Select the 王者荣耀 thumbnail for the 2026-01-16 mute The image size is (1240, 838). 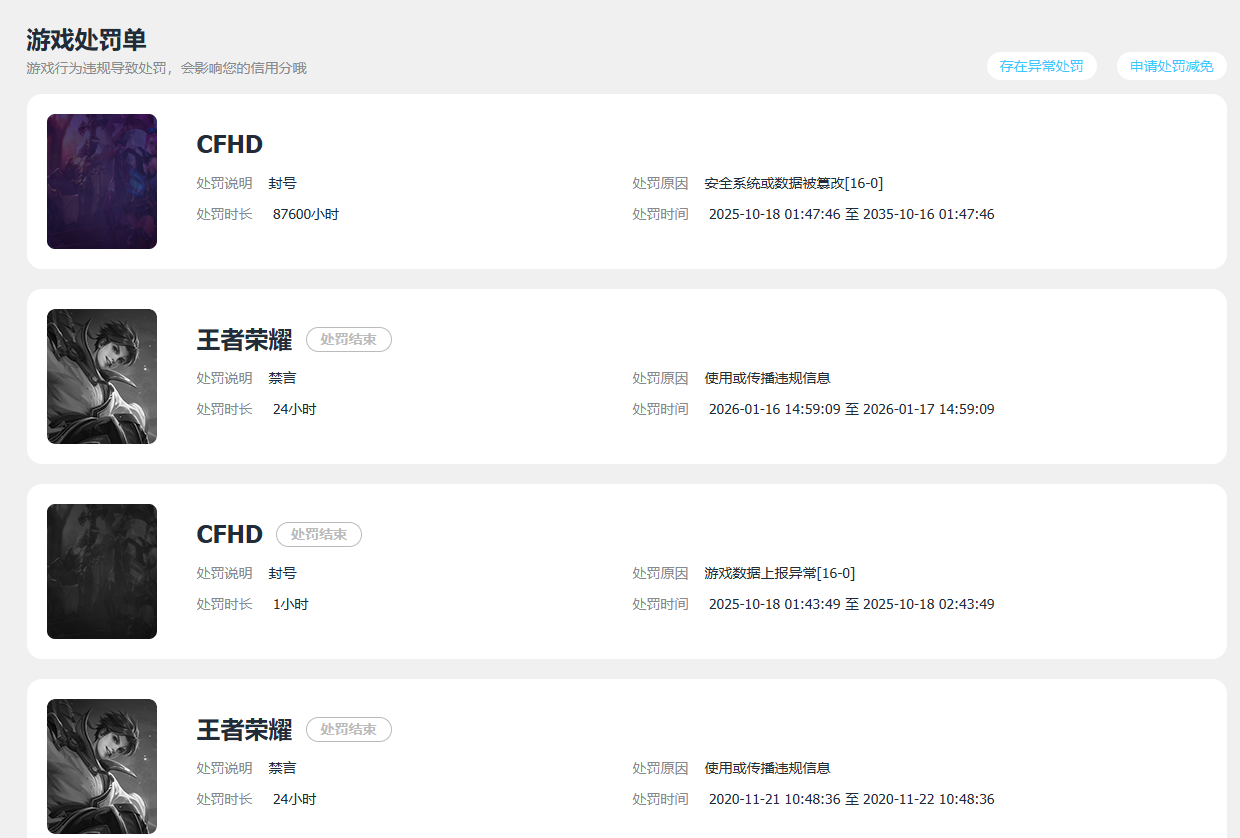tap(102, 376)
